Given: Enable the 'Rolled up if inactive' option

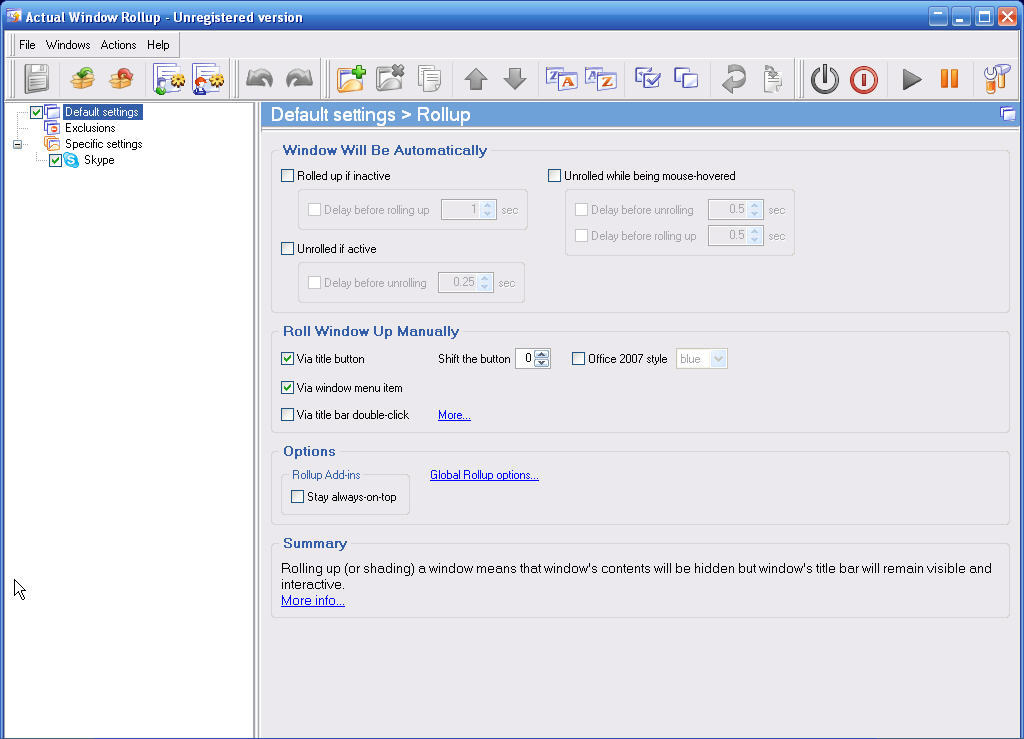Looking at the screenshot, I should pyautogui.click(x=287, y=175).
